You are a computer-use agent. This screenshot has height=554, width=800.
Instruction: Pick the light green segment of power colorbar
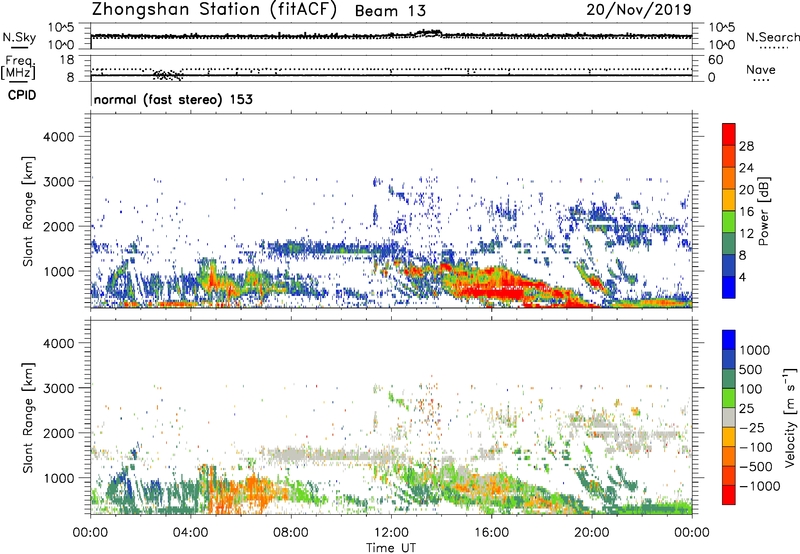click(729, 222)
